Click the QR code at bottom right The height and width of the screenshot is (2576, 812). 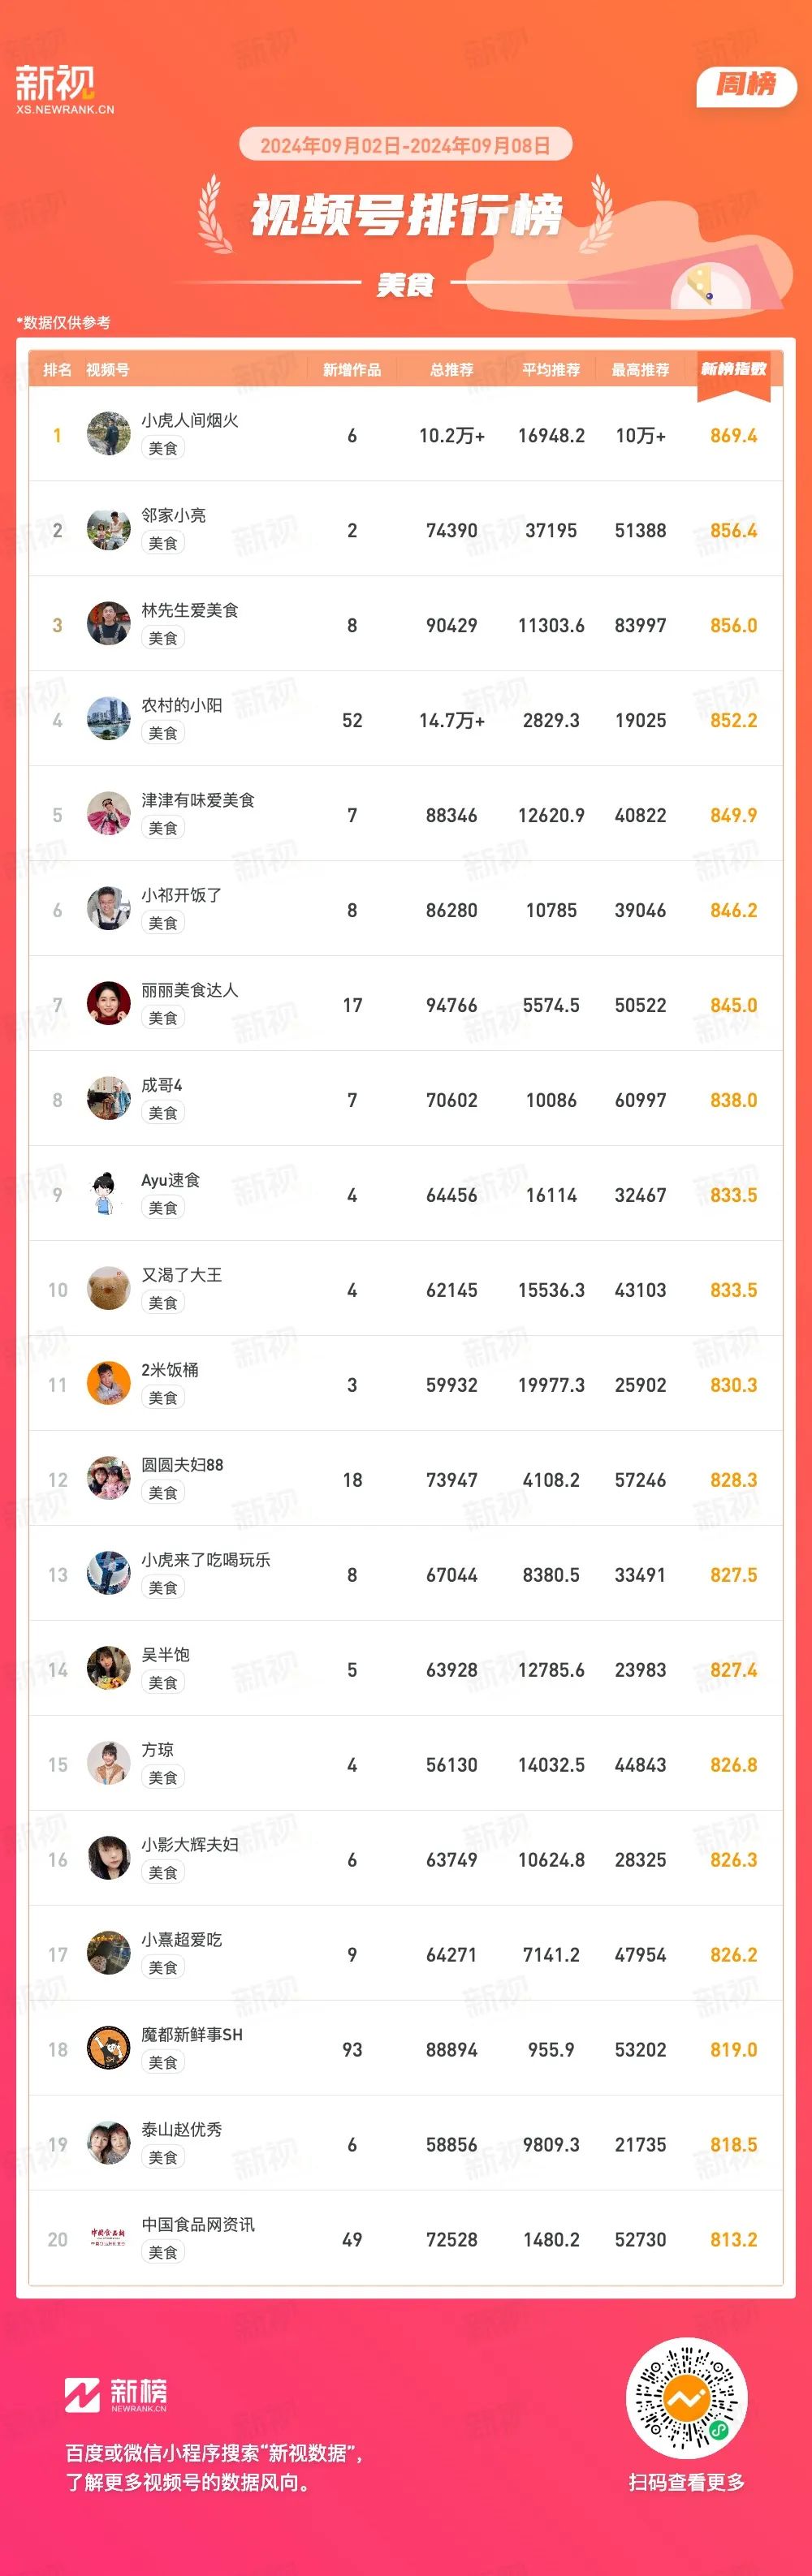point(687,2398)
